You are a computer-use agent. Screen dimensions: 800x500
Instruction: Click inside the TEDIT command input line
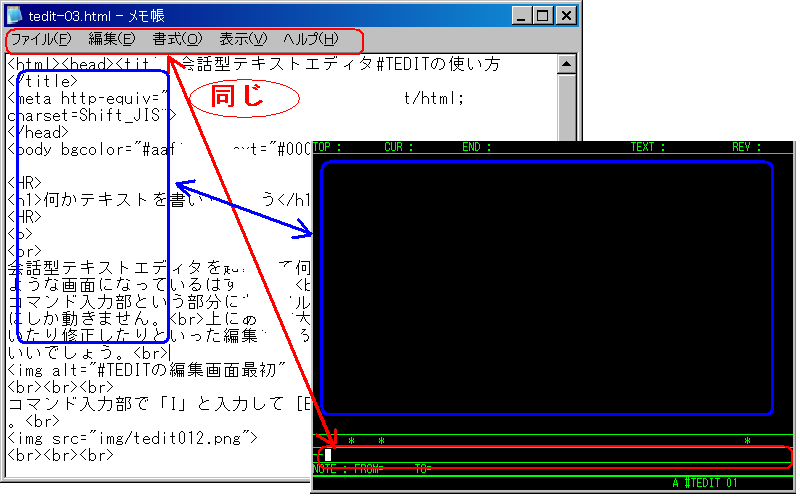[x=550, y=456]
